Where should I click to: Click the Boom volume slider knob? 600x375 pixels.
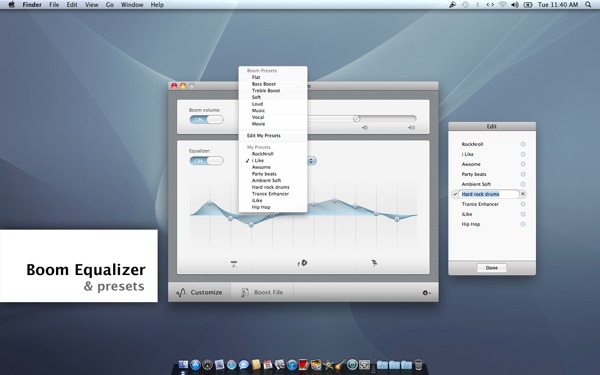356,119
